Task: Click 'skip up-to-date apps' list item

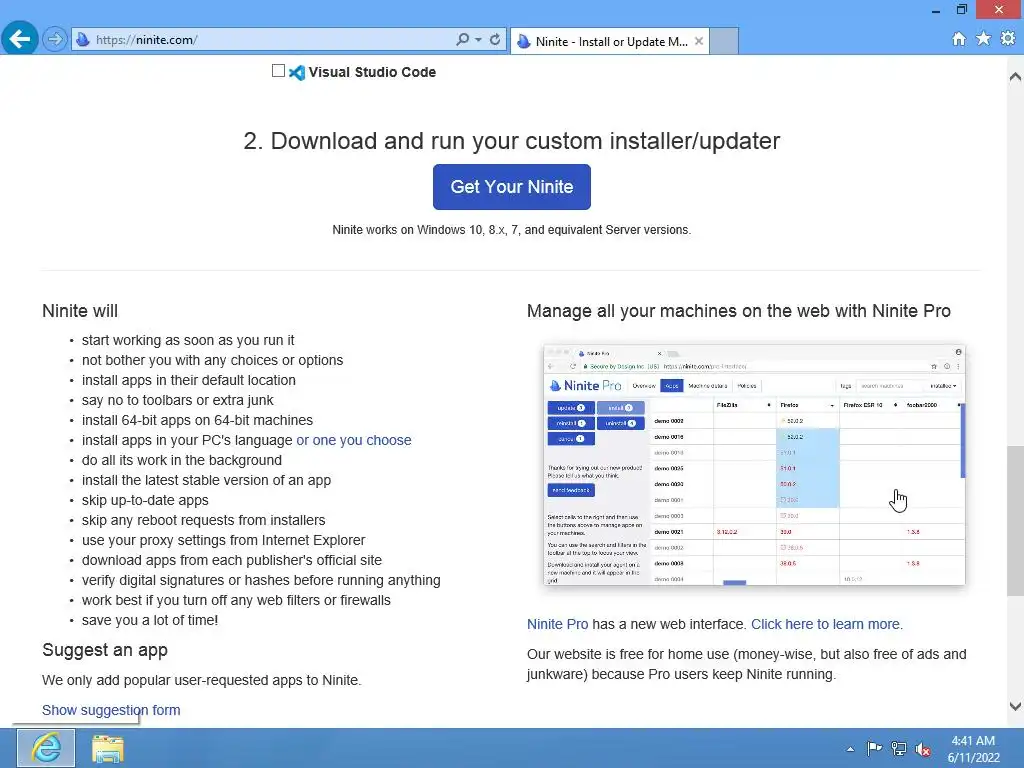Action: coord(145,500)
